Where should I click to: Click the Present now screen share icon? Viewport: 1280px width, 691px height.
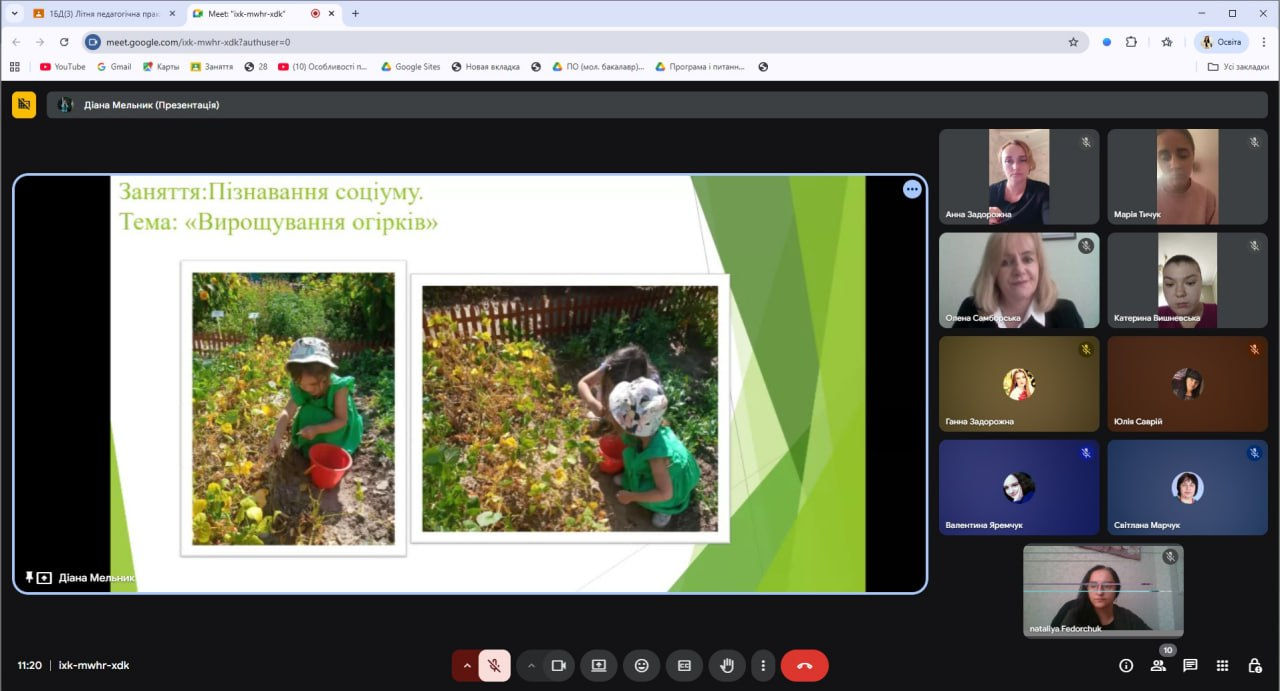[x=599, y=665]
